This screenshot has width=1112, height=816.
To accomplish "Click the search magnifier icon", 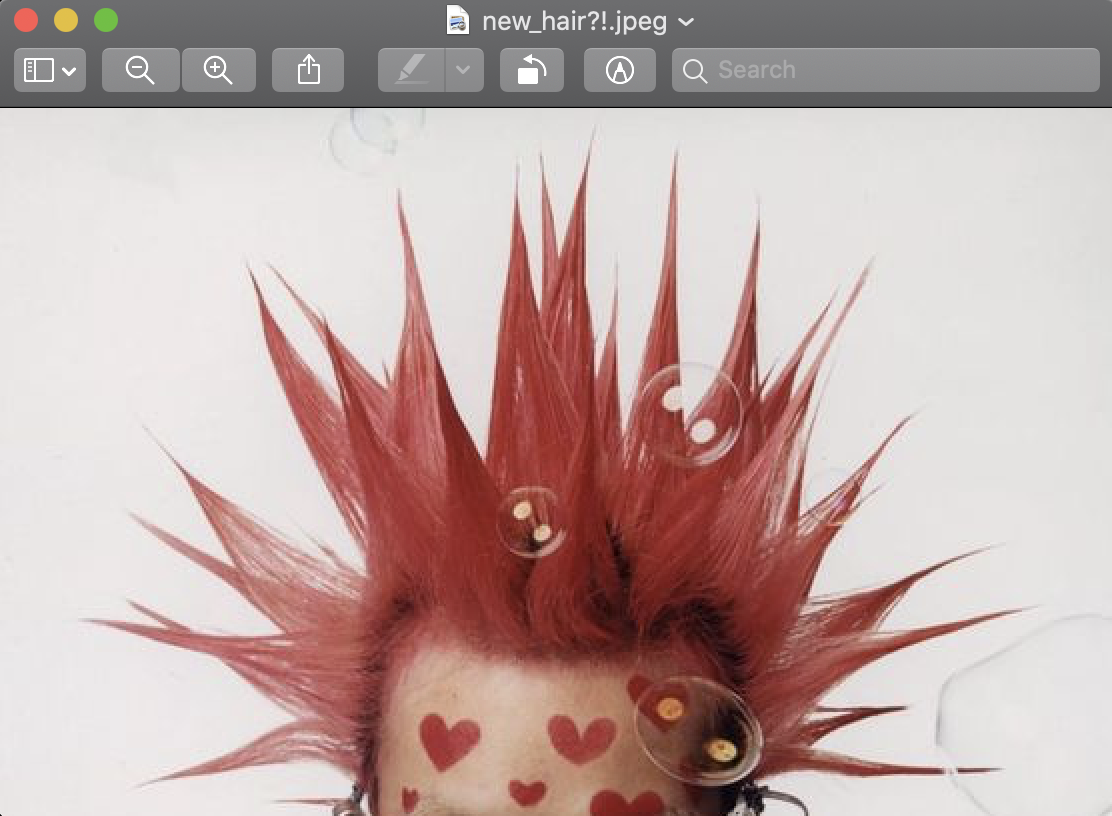I will [695, 71].
